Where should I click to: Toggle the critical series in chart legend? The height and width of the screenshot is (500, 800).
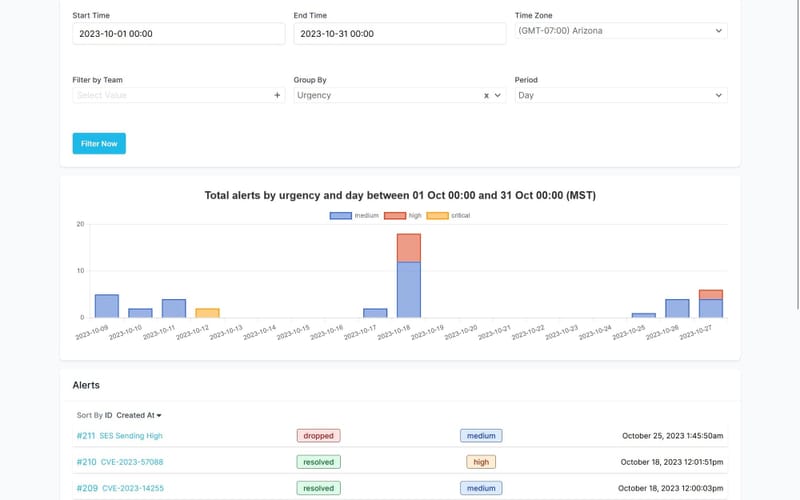click(448, 215)
